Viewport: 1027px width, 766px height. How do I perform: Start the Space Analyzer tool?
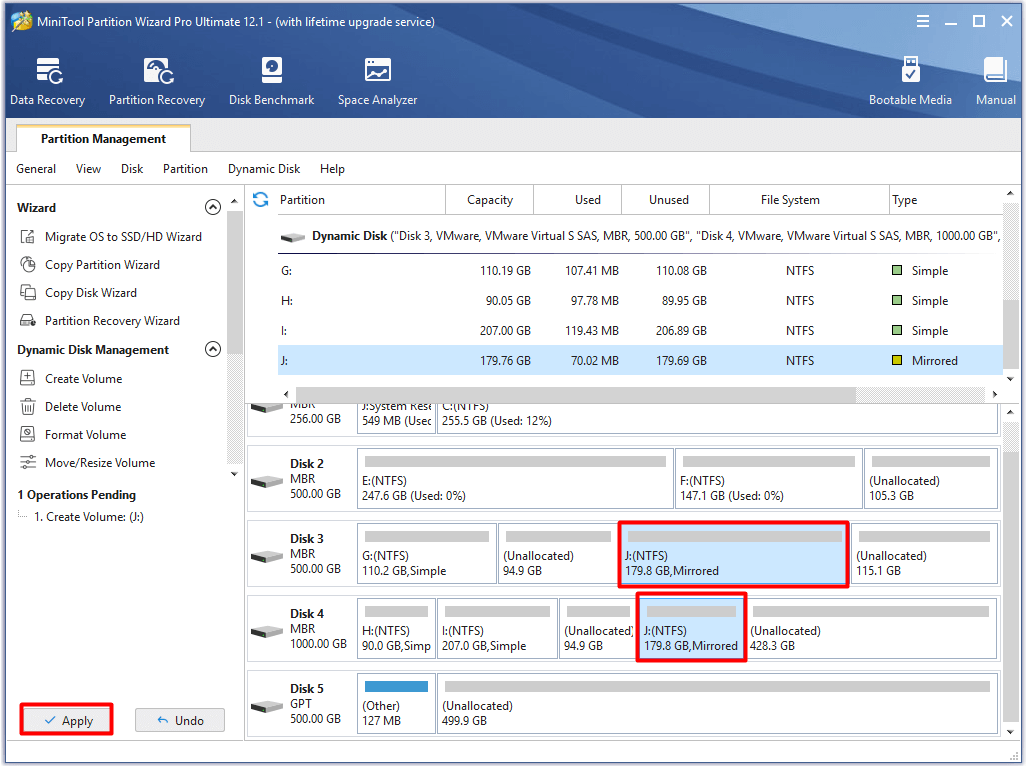(x=377, y=81)
